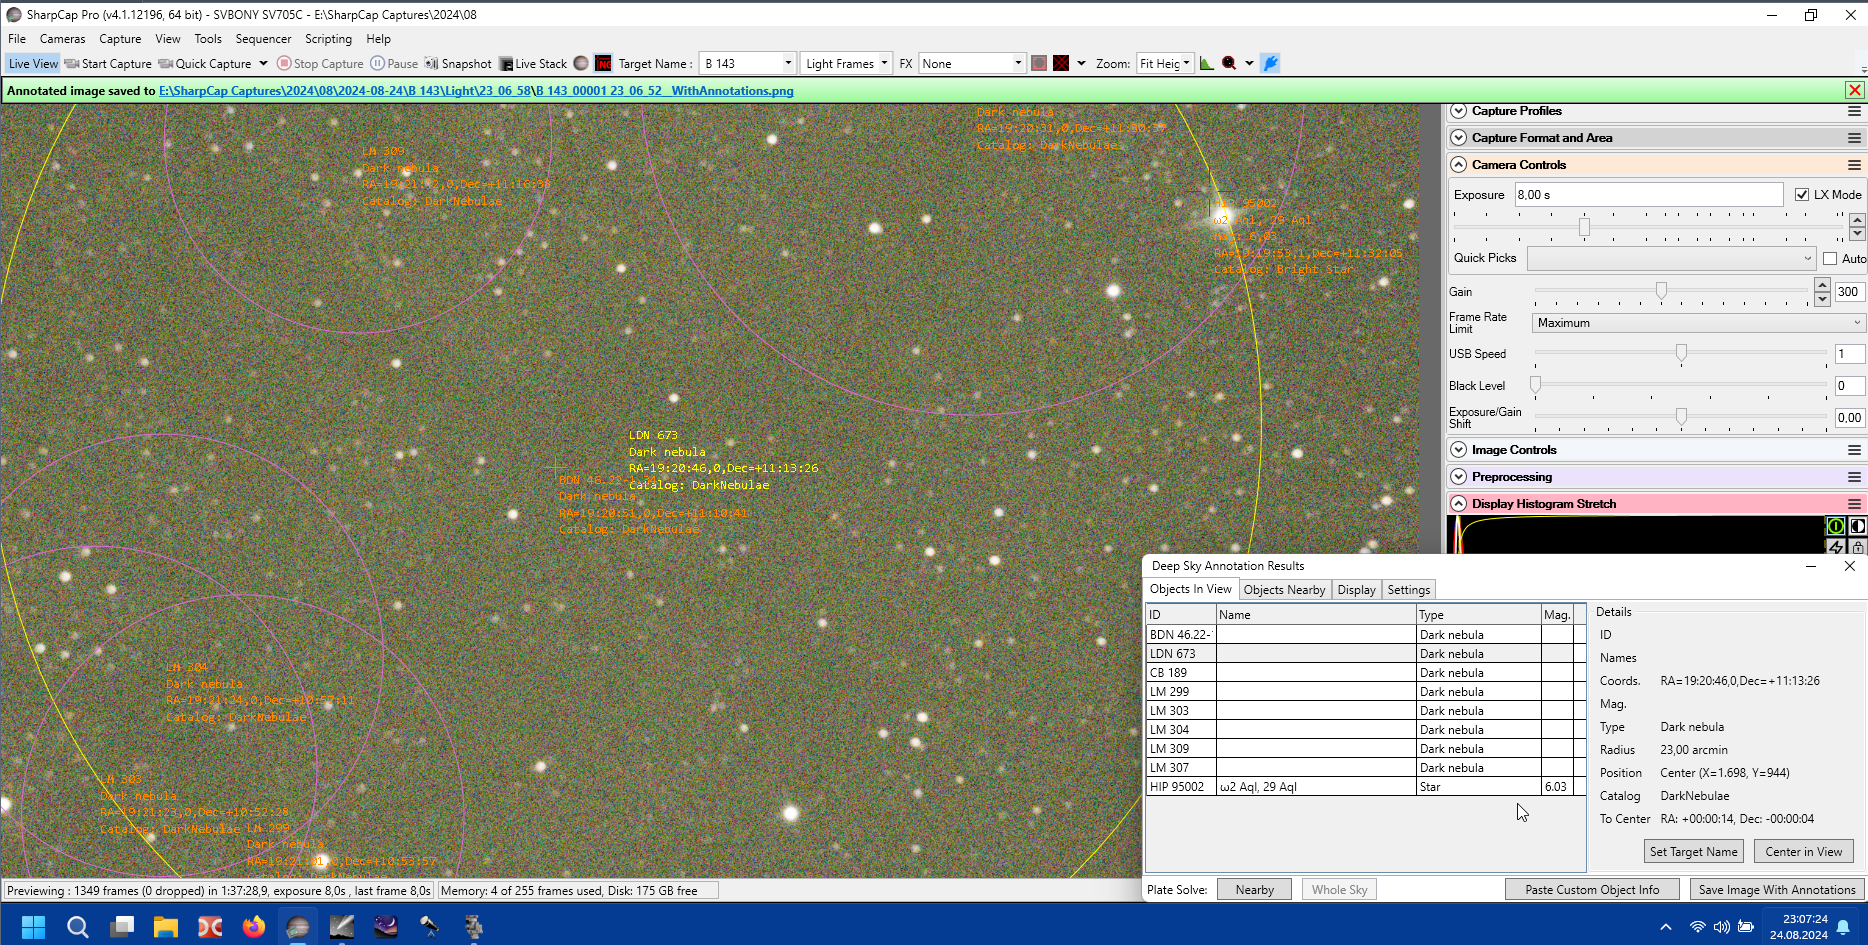Click the Gain slider thumb
Screen dimensions: 1868x945
coord(1661,291)
